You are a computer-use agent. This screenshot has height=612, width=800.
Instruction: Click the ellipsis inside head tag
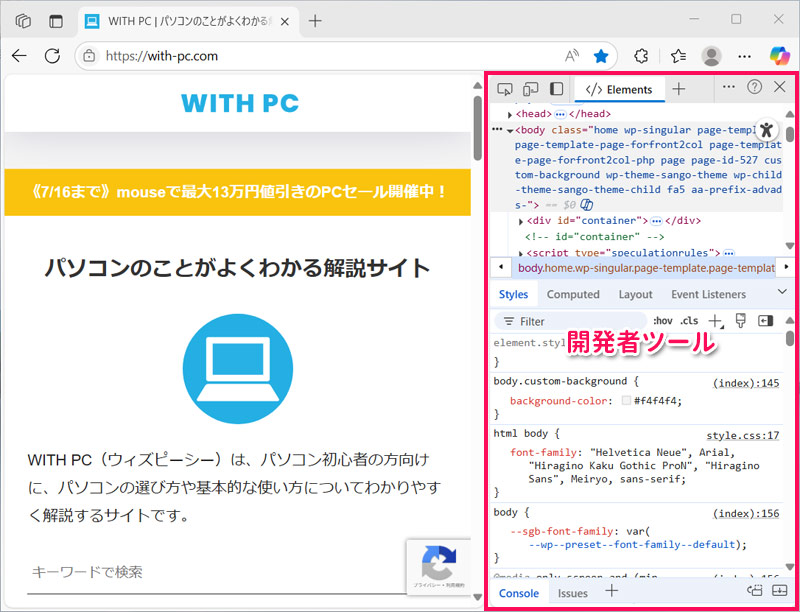coord(560,114)
